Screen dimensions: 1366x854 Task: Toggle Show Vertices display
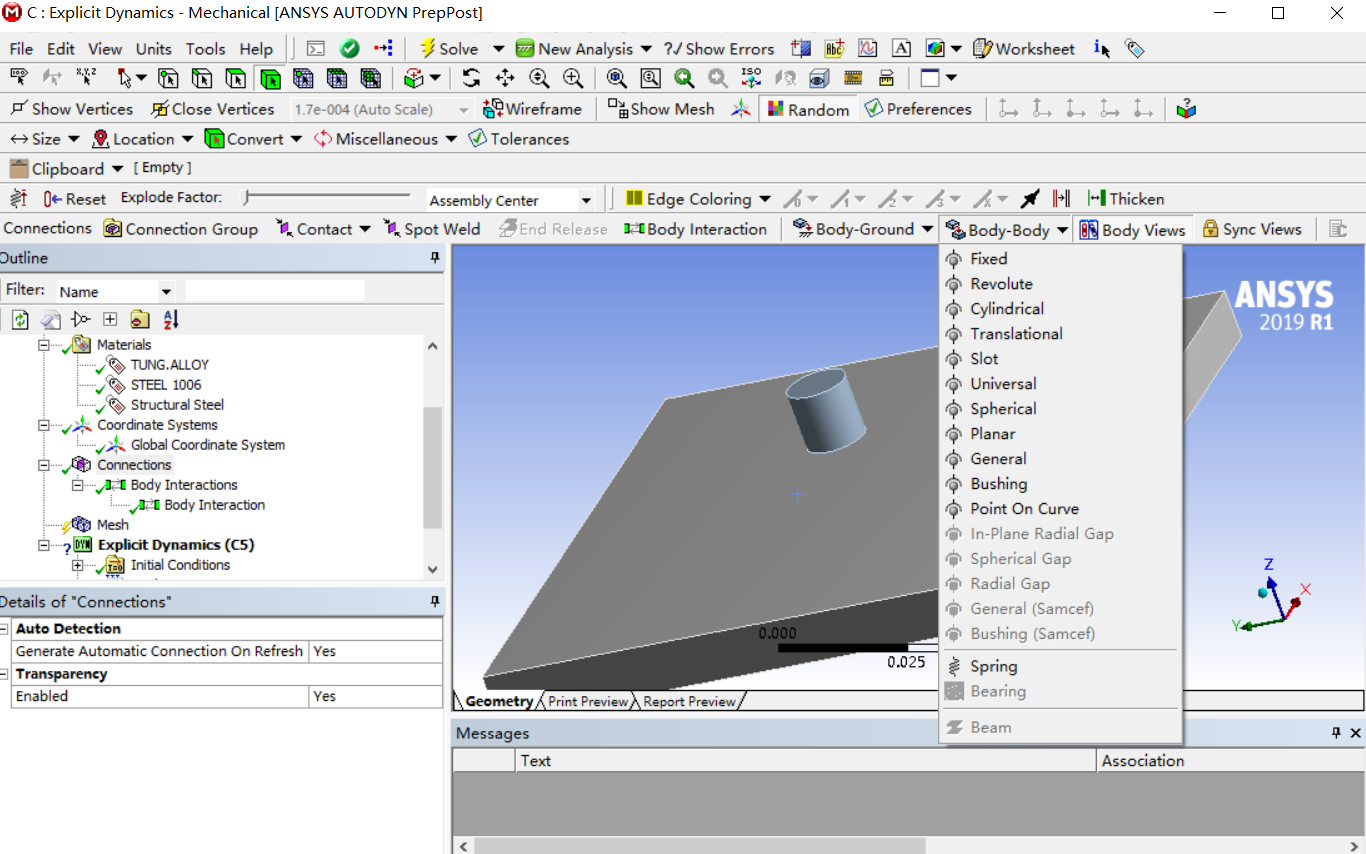[70, 109]
